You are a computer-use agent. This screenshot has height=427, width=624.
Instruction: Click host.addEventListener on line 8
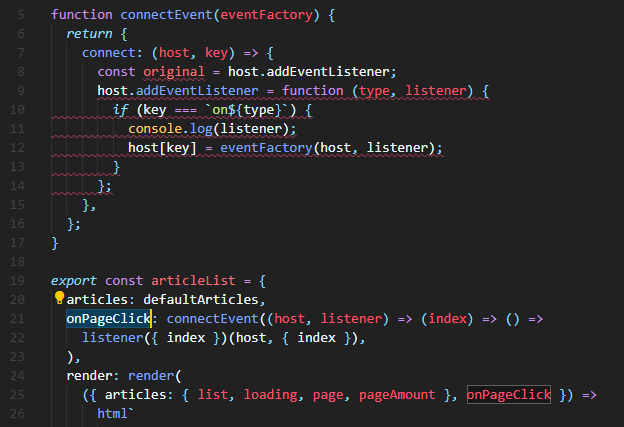pyautogui.click(x=308, y=72)
